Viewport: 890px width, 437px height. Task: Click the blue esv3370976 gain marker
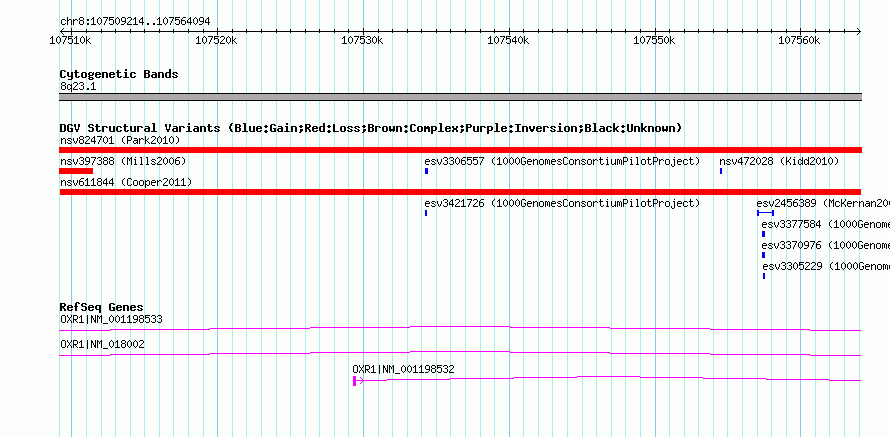[x=763, y=255]
